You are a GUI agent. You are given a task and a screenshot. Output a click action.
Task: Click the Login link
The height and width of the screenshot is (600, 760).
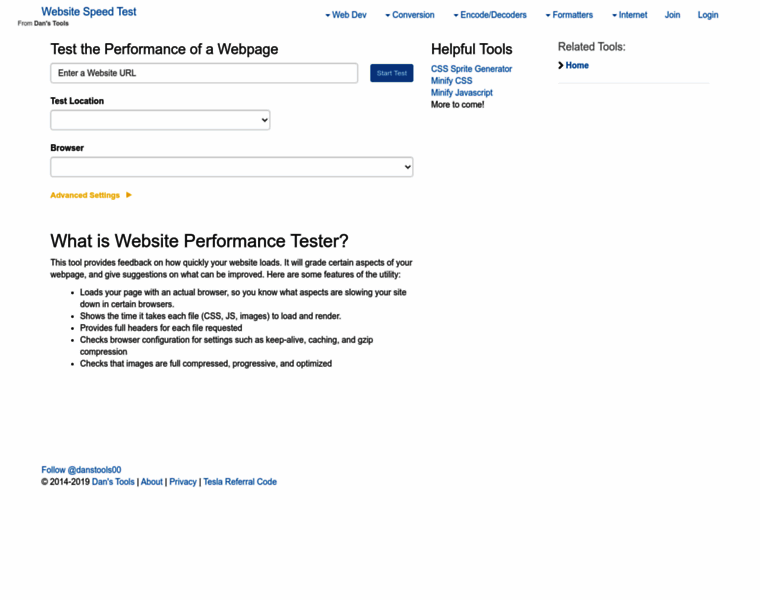(x=708, y=15)
